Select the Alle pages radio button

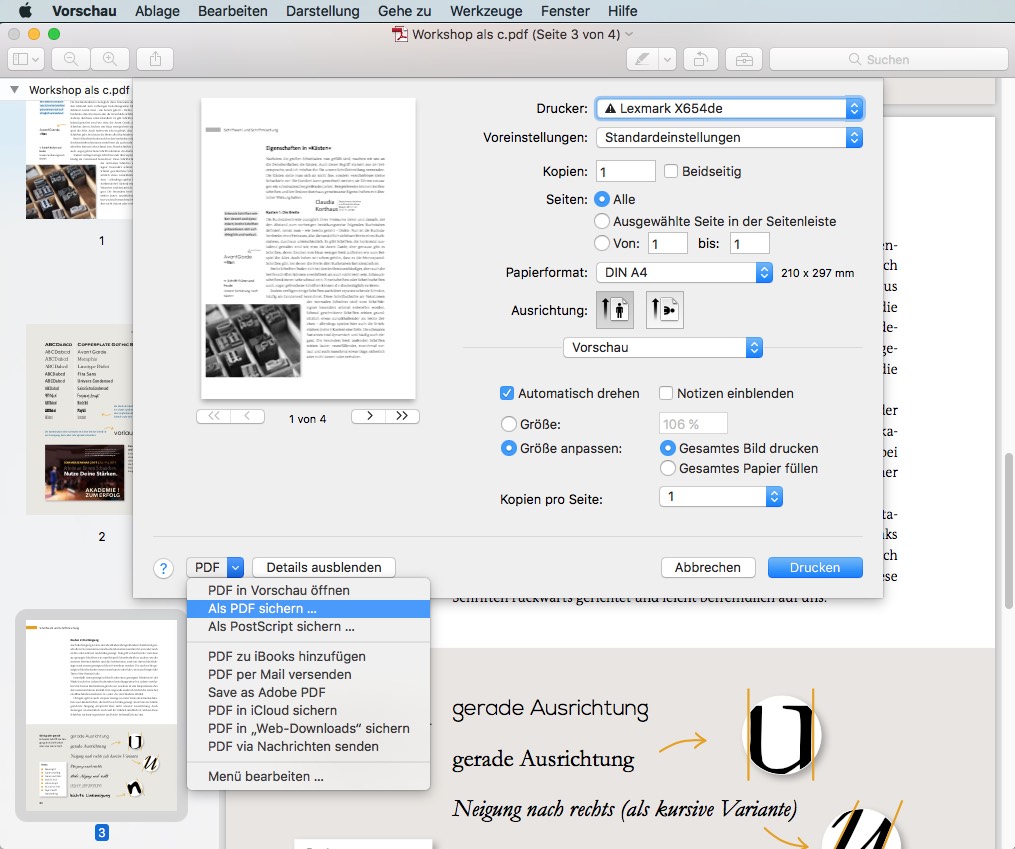[x=602, y=199]
